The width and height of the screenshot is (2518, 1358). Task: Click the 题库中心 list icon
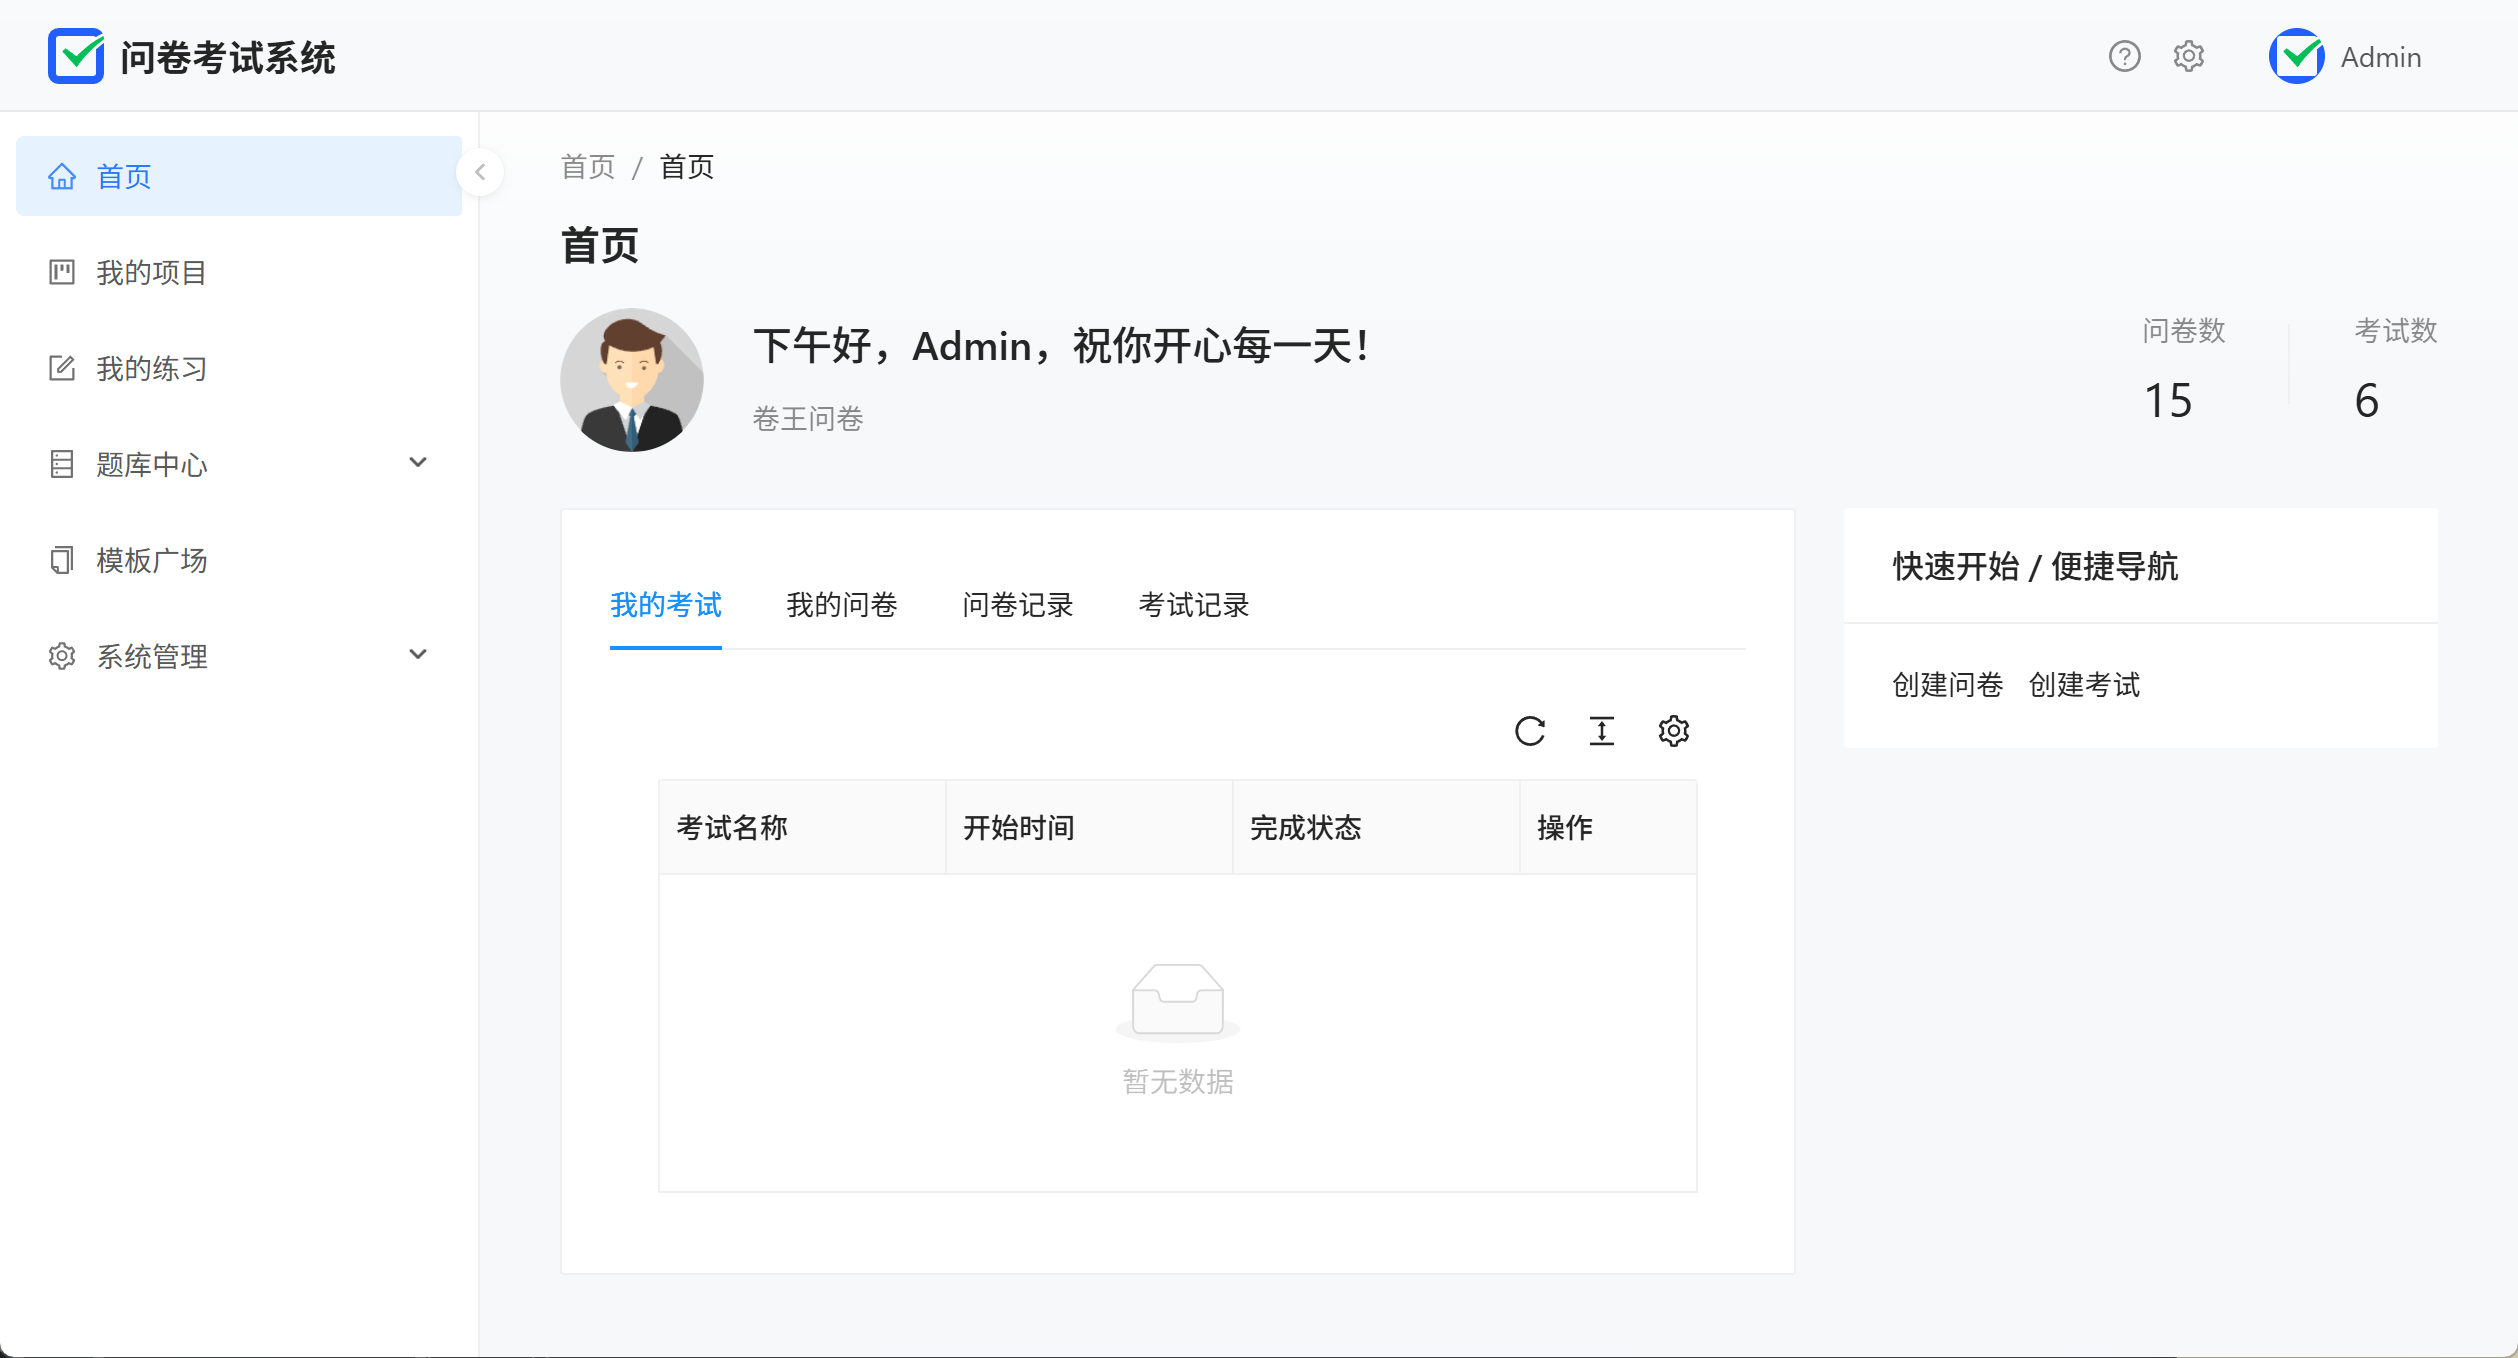pos(62,464)
